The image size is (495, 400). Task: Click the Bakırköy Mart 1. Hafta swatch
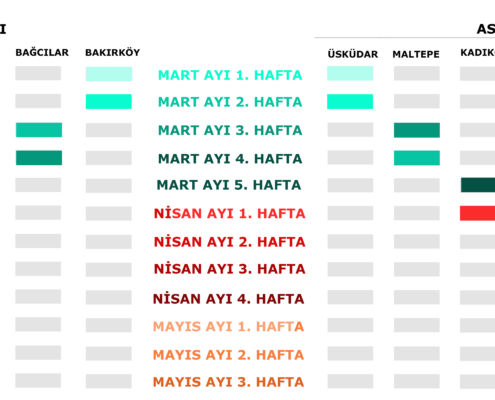(x=109, y=74)
